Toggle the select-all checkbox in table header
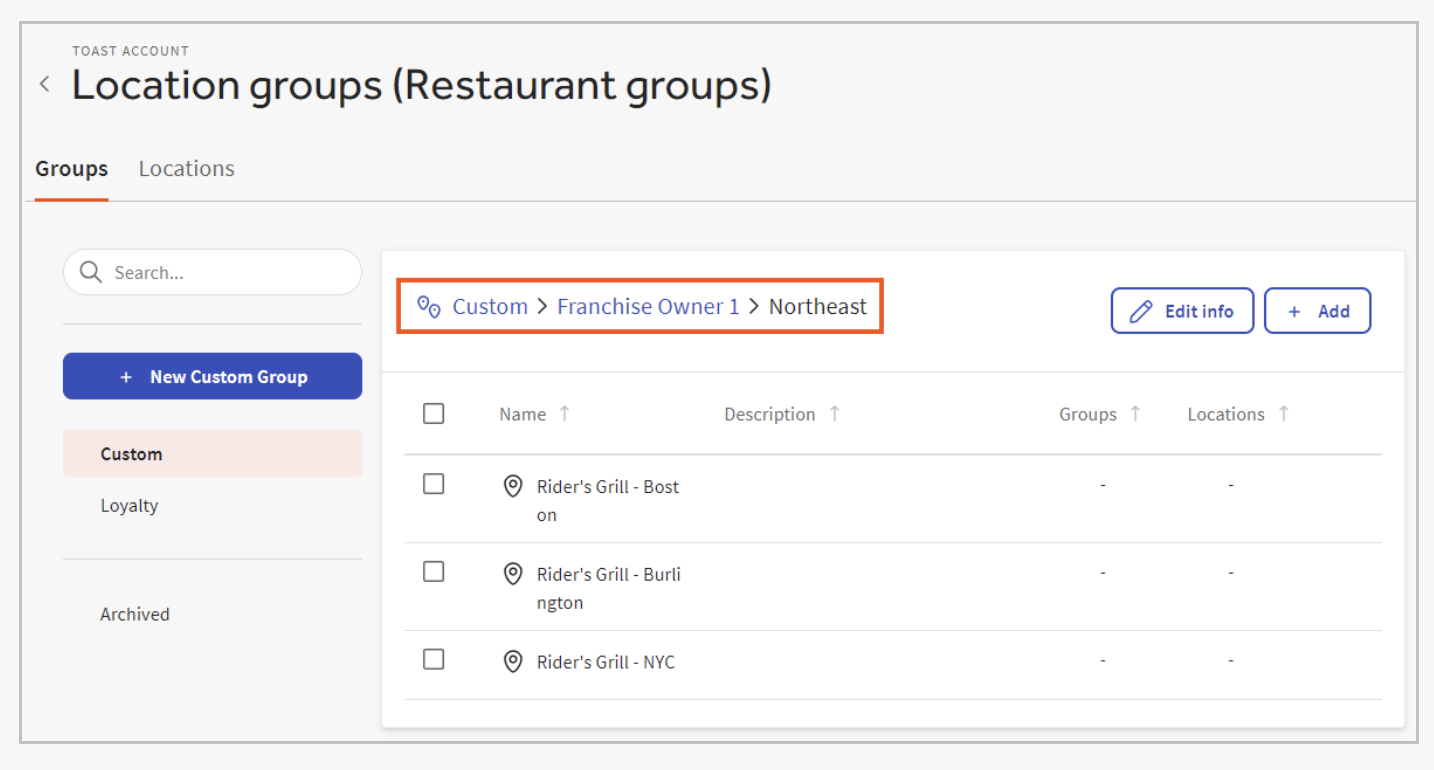 click(434, 414)
